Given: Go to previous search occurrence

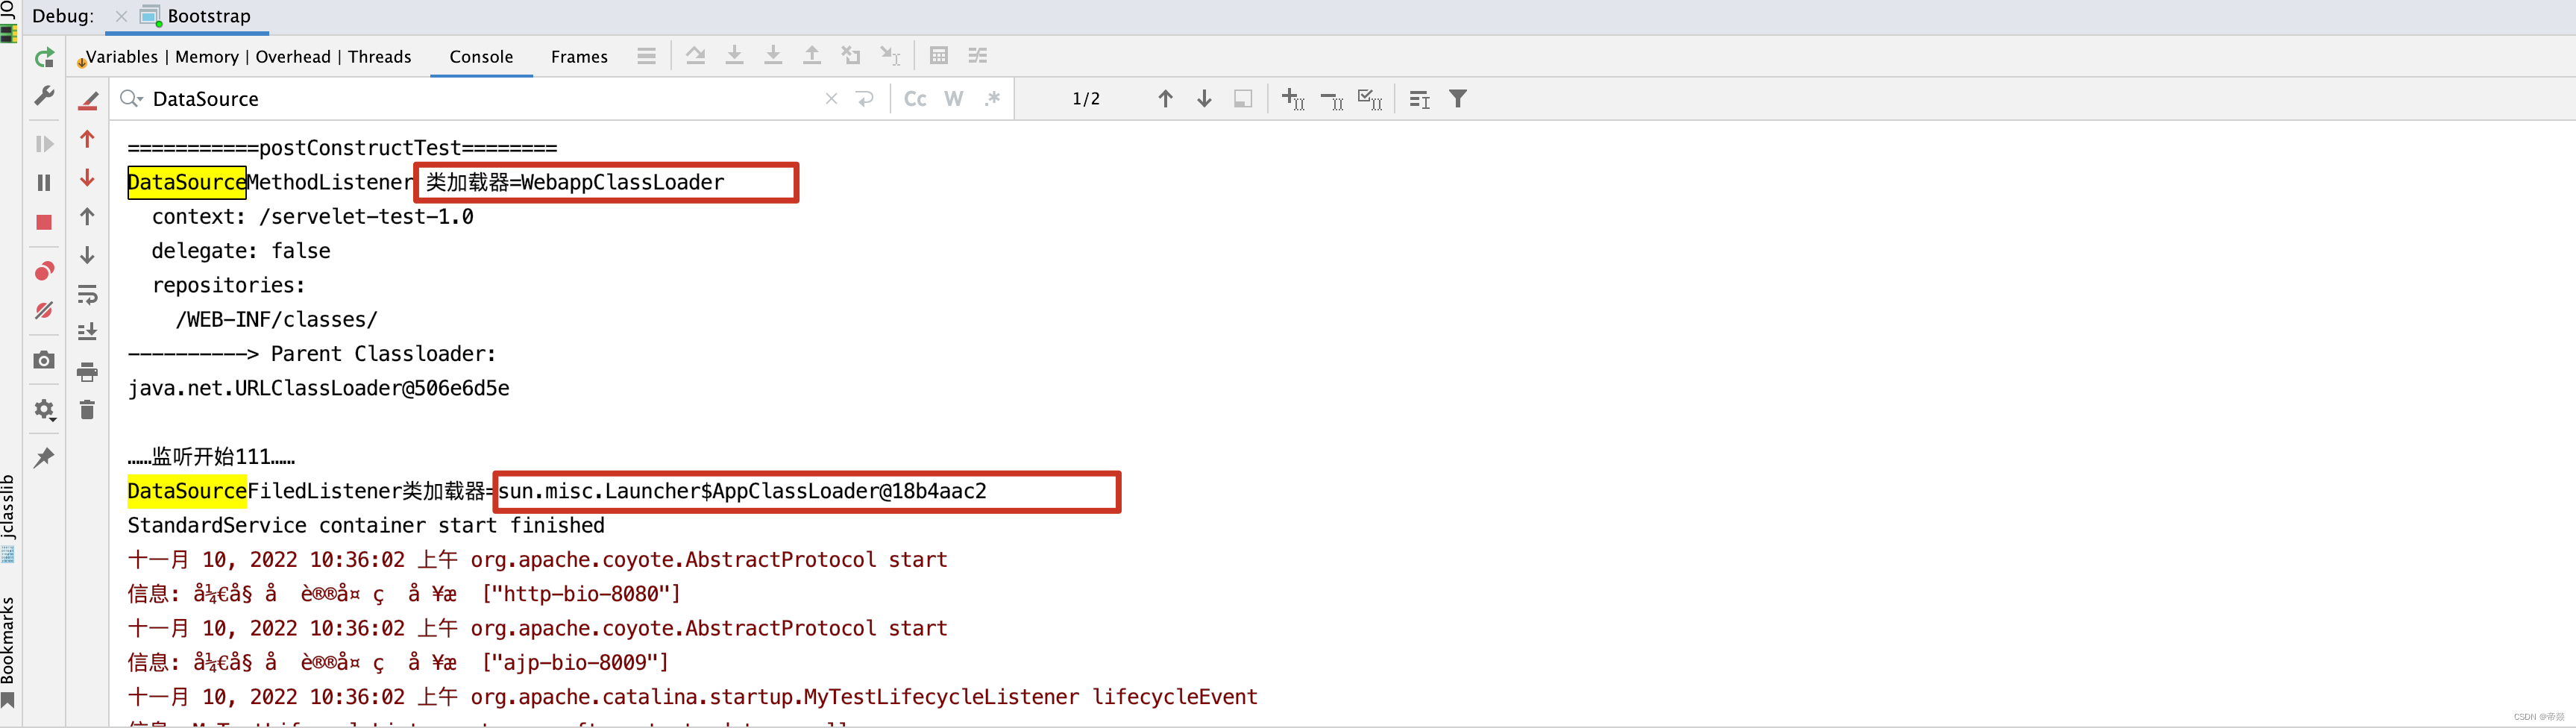Looking at the screenshot, I should click(1166, 98).
